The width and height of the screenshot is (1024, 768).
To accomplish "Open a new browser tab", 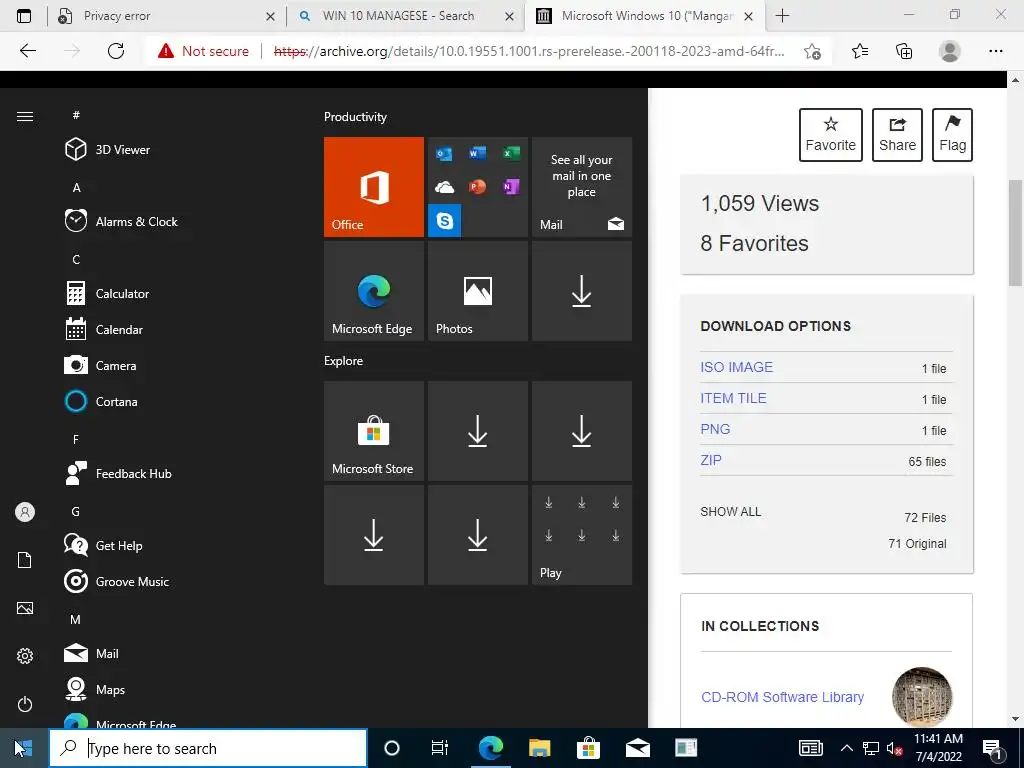I will click(x=782, y=16).
